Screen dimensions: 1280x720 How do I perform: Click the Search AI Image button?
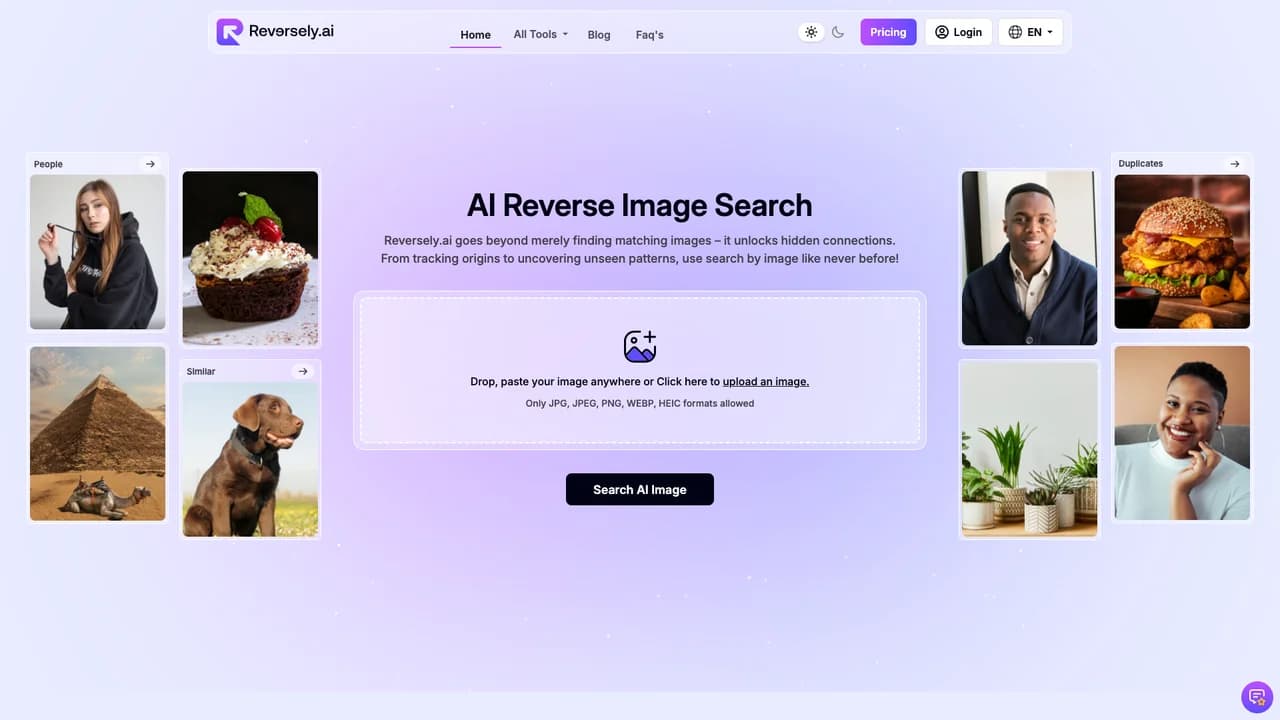640,489
